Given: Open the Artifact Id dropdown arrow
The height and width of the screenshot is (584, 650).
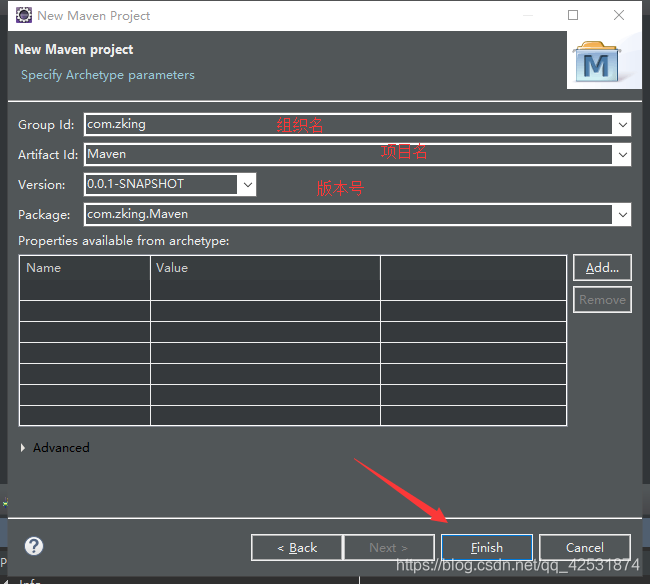Looking at the screenshot, I should pyautogui.click(x=622, y=155).
